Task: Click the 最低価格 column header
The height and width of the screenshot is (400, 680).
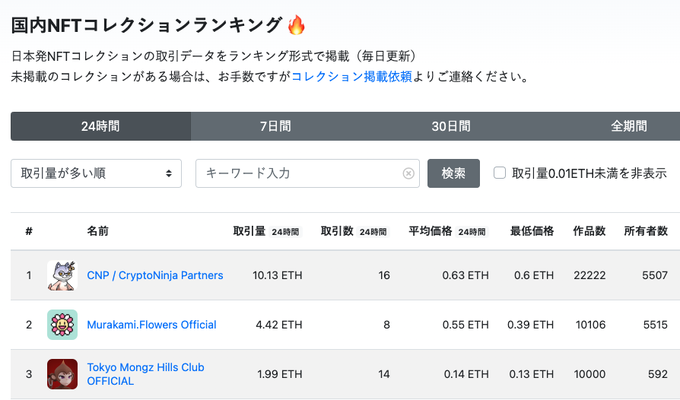Action: coord(532,231)
